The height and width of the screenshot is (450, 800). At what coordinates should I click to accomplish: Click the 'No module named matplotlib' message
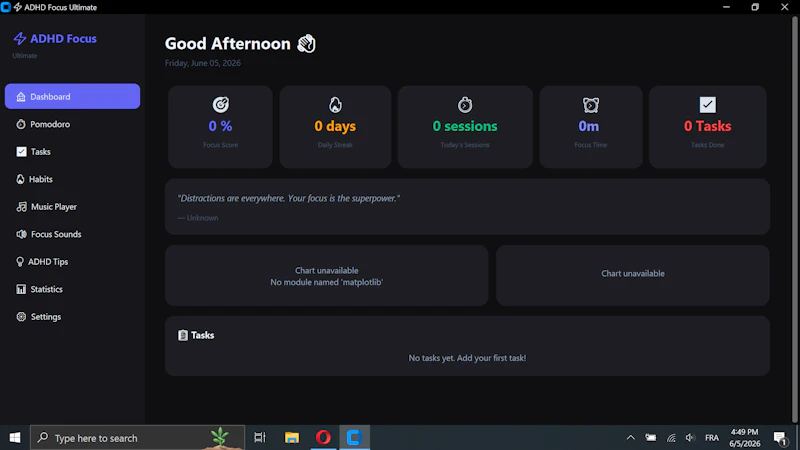pos(327,282)
